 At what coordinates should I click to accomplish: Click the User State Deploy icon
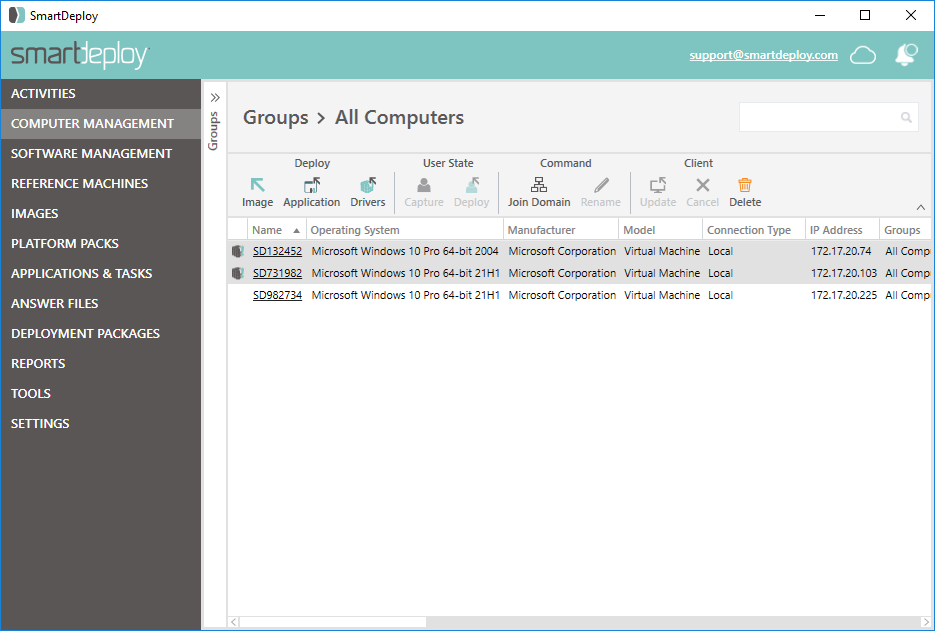tap(472, 185)
